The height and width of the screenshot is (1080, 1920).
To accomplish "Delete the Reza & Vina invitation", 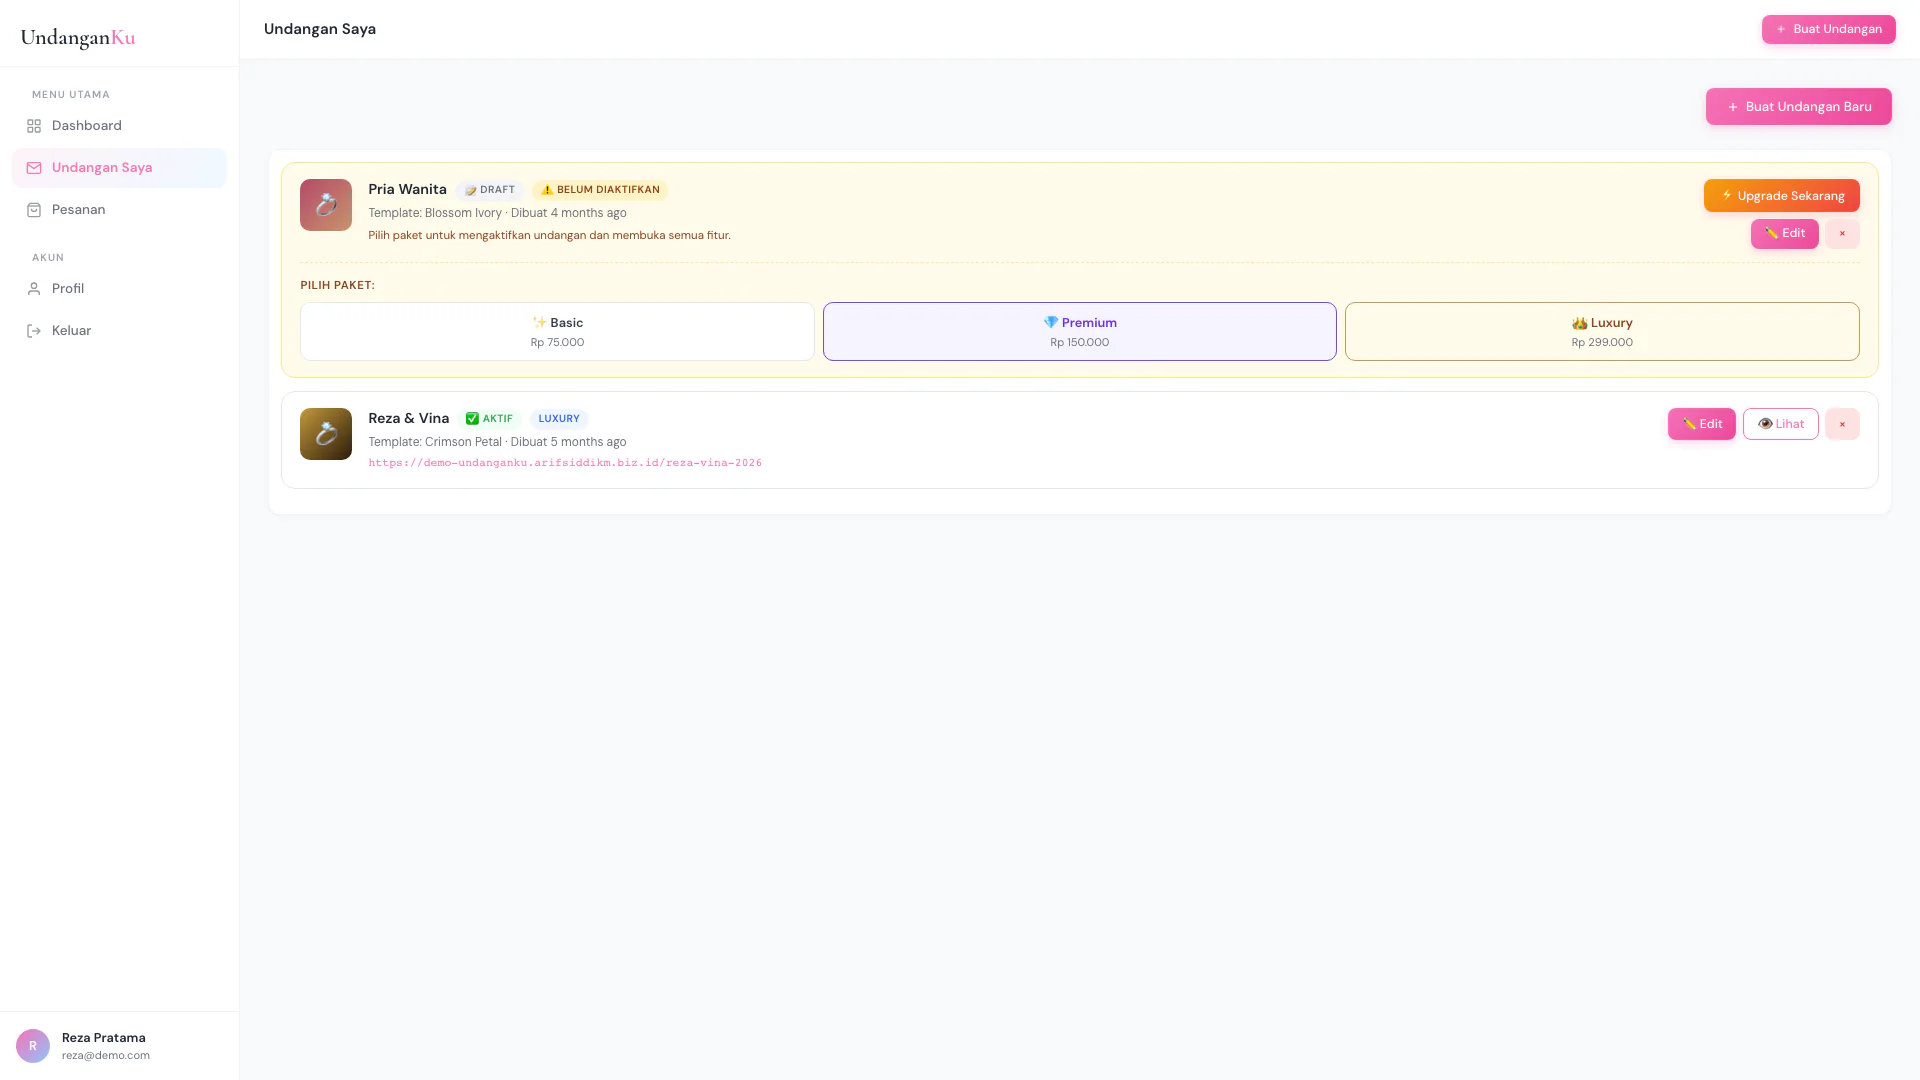I will point(1842,424).
